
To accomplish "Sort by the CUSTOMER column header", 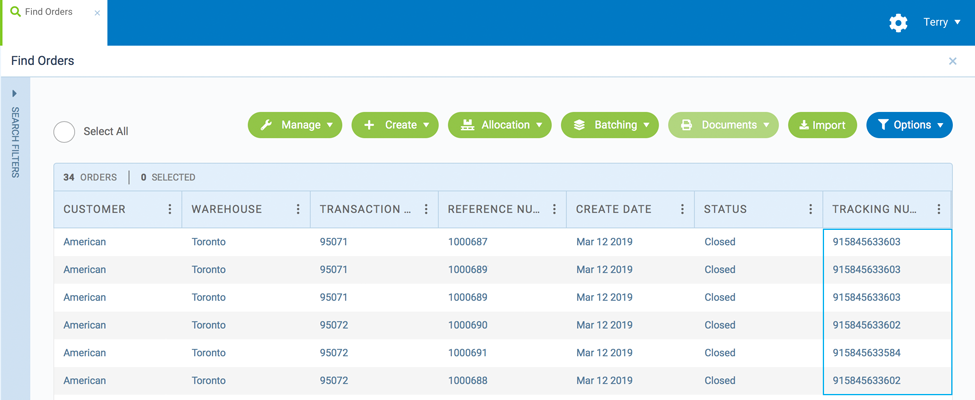I will tap(95, 210).
